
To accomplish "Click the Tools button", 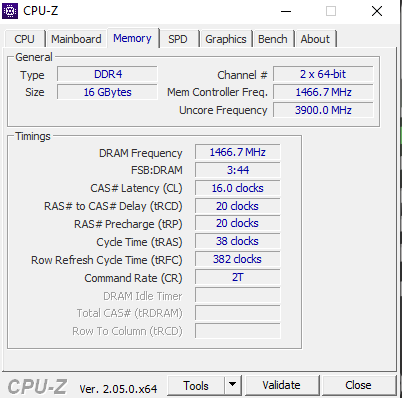I will 196,386.
